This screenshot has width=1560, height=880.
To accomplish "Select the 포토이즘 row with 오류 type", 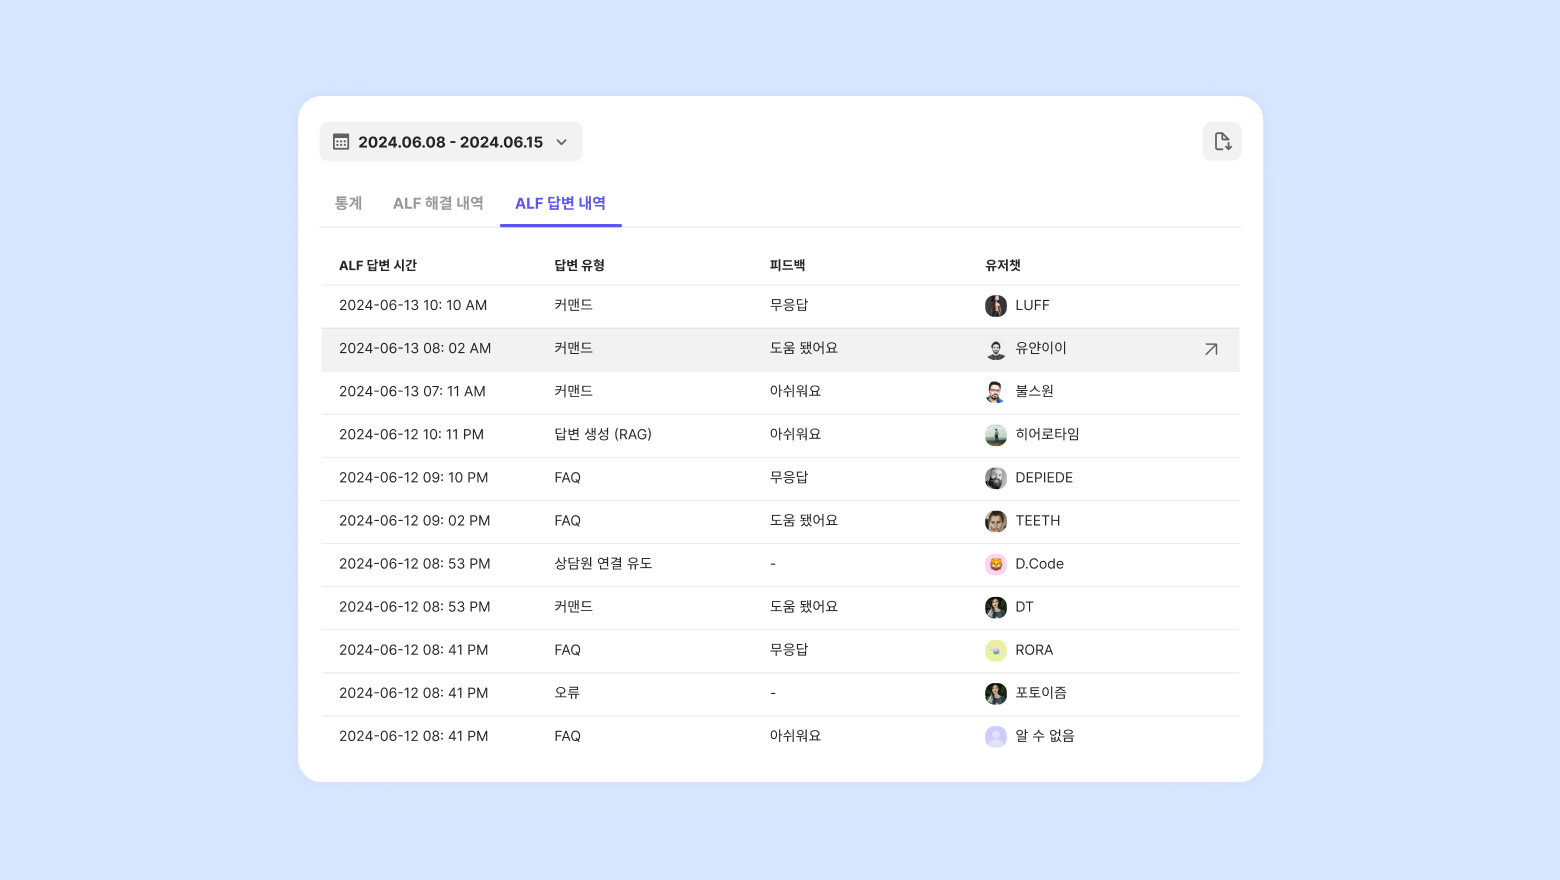I will coord(780,693).
